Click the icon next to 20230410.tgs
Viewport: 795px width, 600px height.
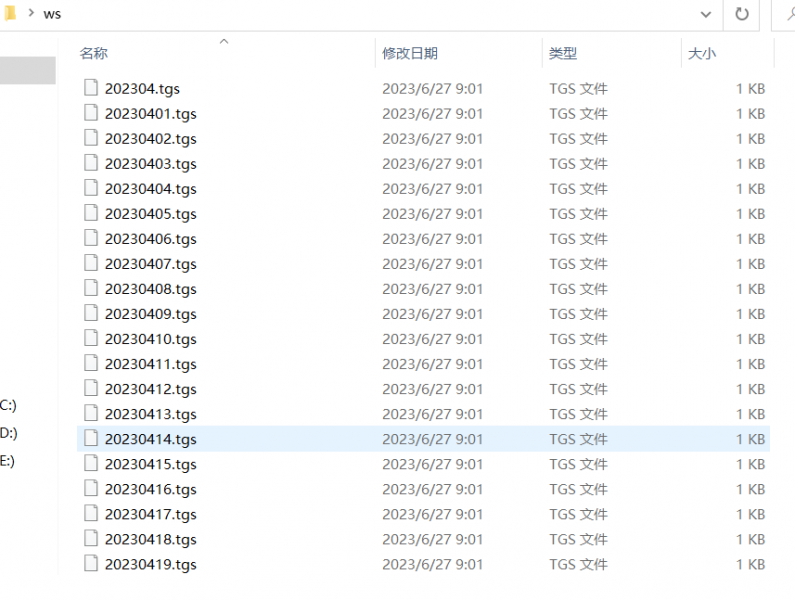point(92,338)
